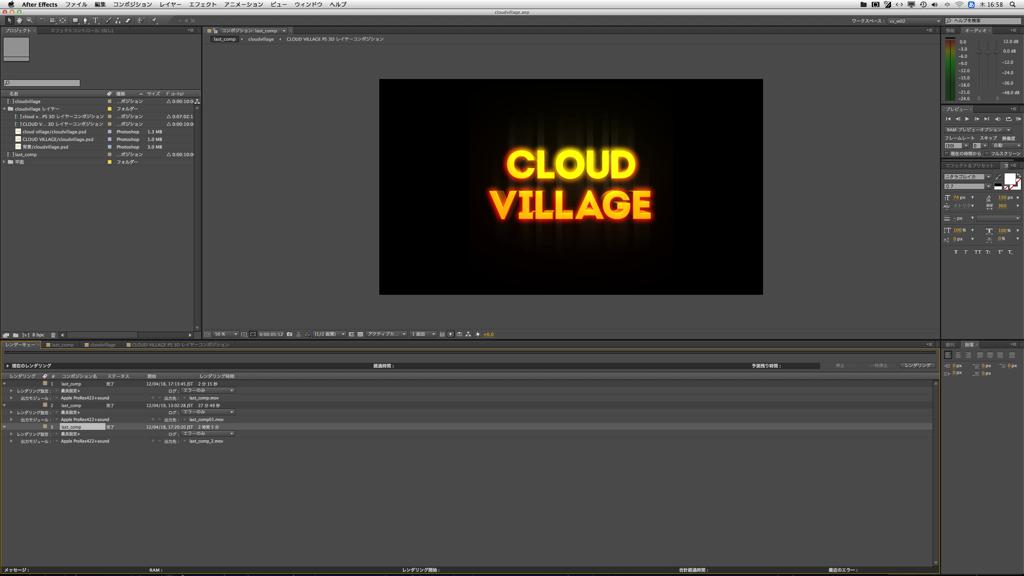Select the Clone Stamp tool

click(x=118, y=20)
